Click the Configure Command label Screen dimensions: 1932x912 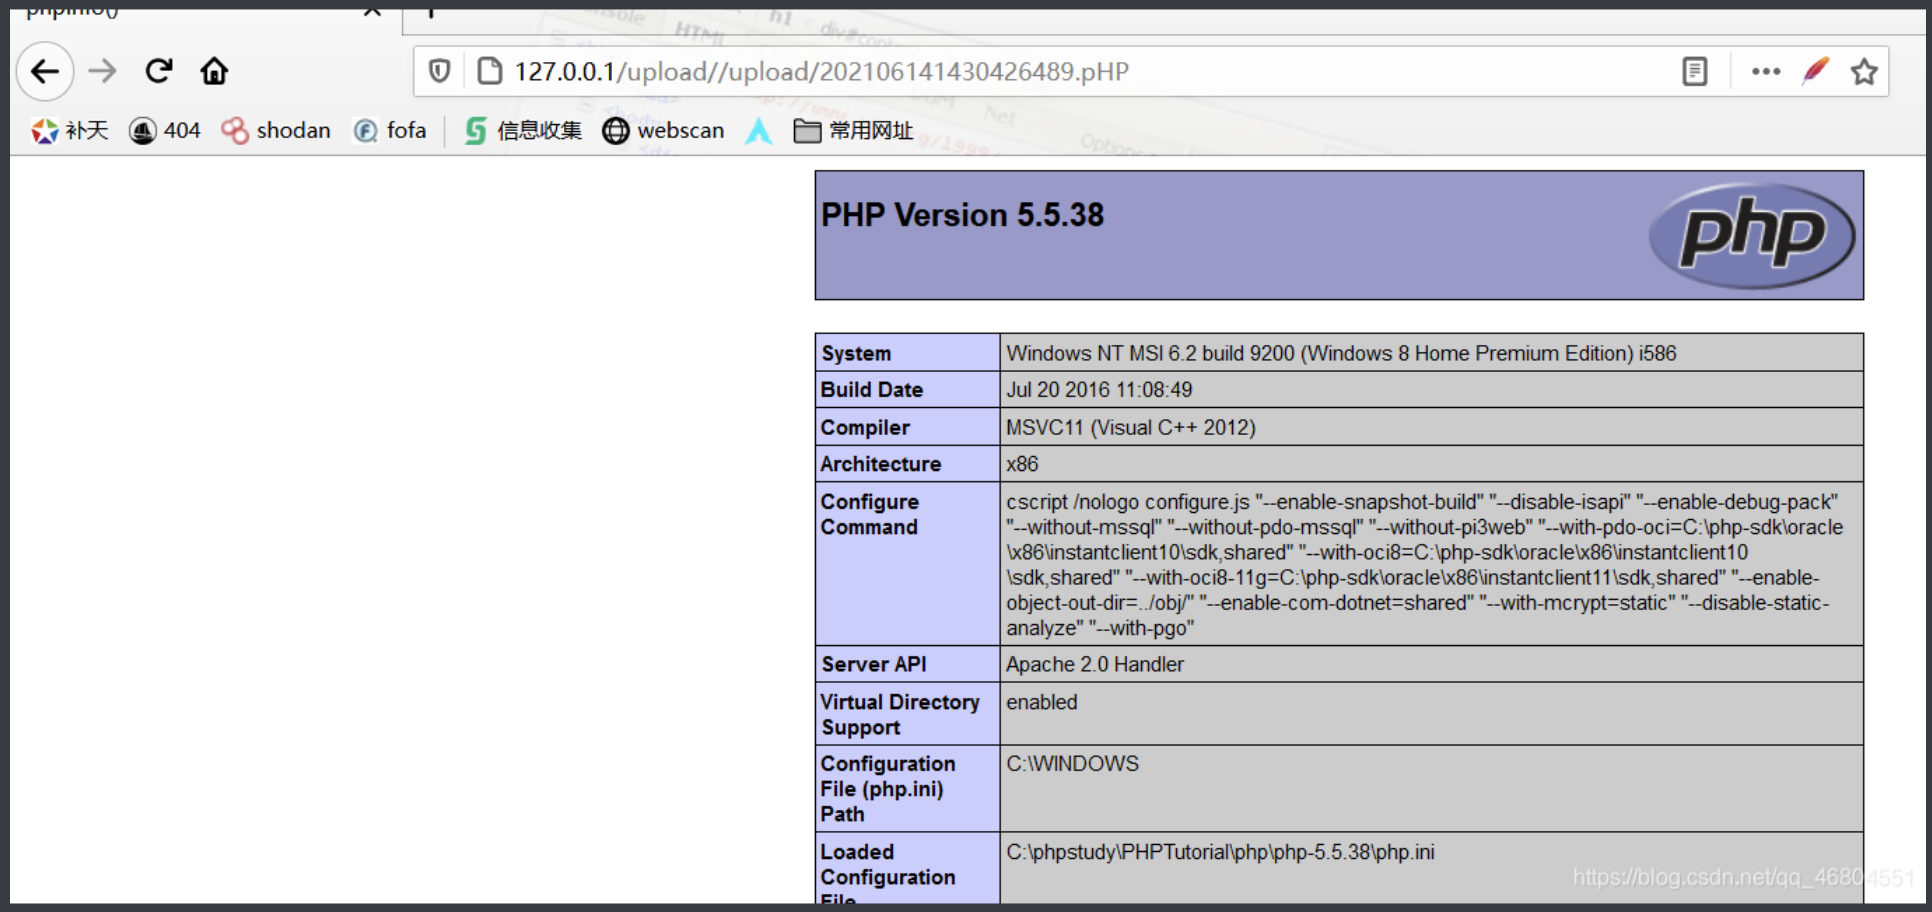[870, 514]
